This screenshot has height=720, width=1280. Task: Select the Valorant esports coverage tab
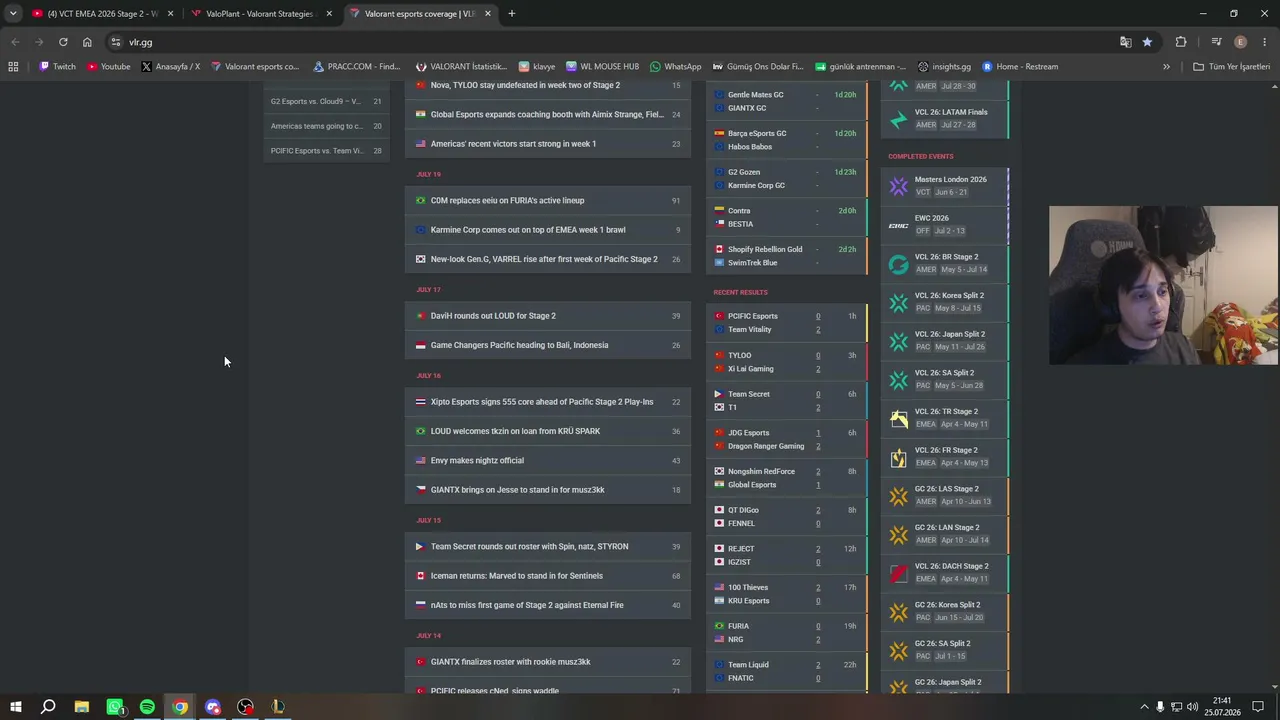(420, 14)
